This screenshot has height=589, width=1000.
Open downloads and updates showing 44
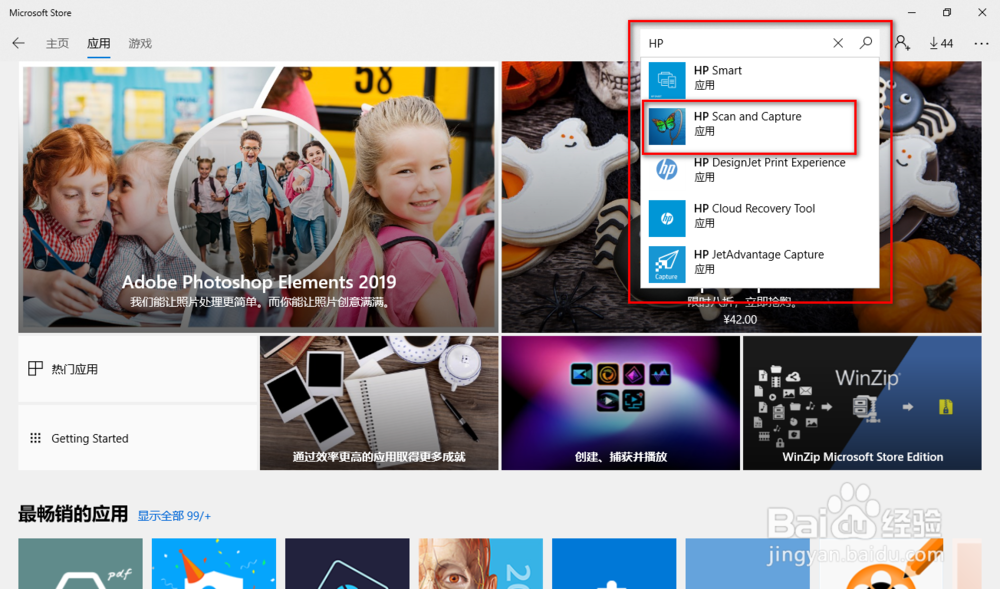coord(941,43)
